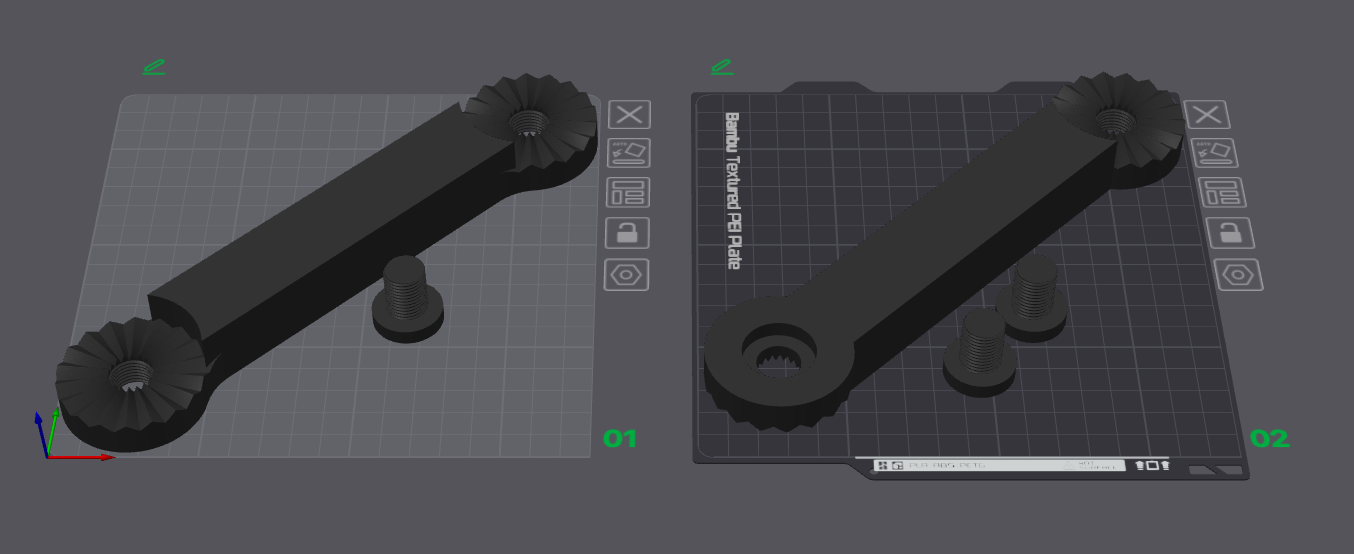The width and height of the screenshot is (1354, 554).
Task: Remove plate 02 with its X icon
Action: [1207, 114]
